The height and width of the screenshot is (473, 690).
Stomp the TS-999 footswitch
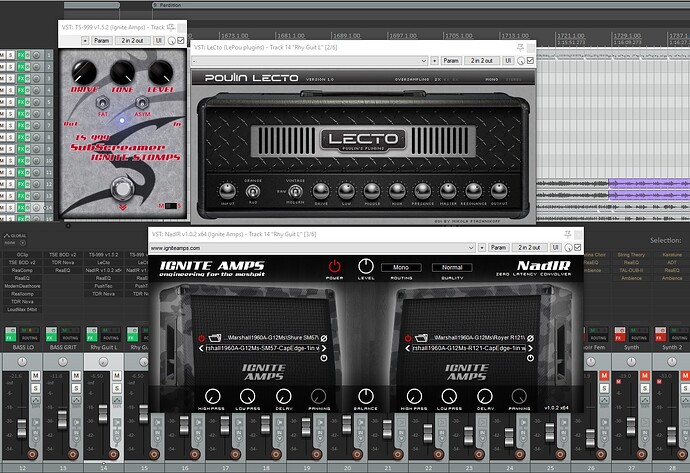pos(122,189)
